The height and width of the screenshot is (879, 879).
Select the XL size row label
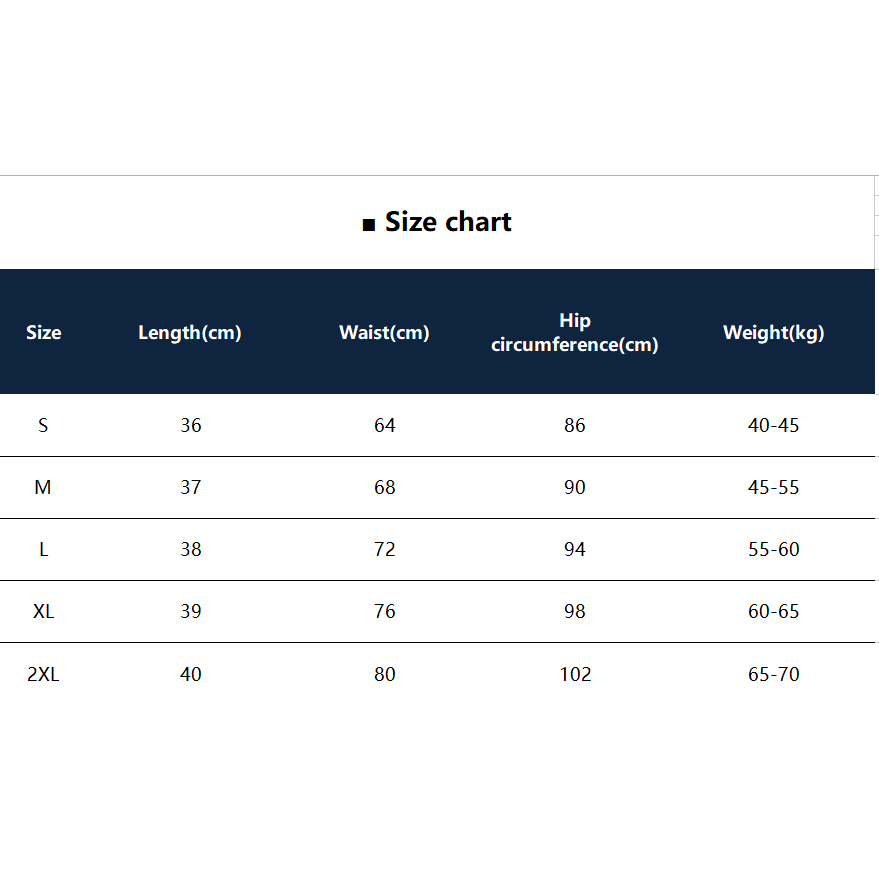43,612
